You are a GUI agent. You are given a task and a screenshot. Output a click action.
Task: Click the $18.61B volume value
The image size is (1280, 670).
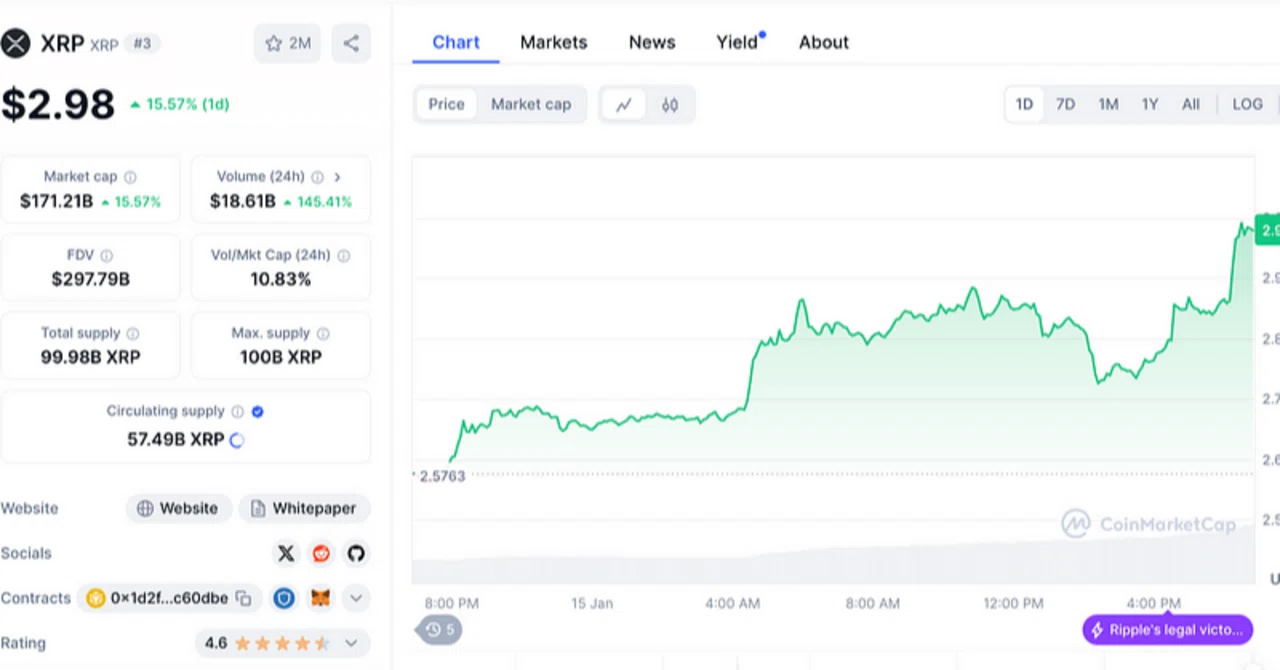click(242, 201)
